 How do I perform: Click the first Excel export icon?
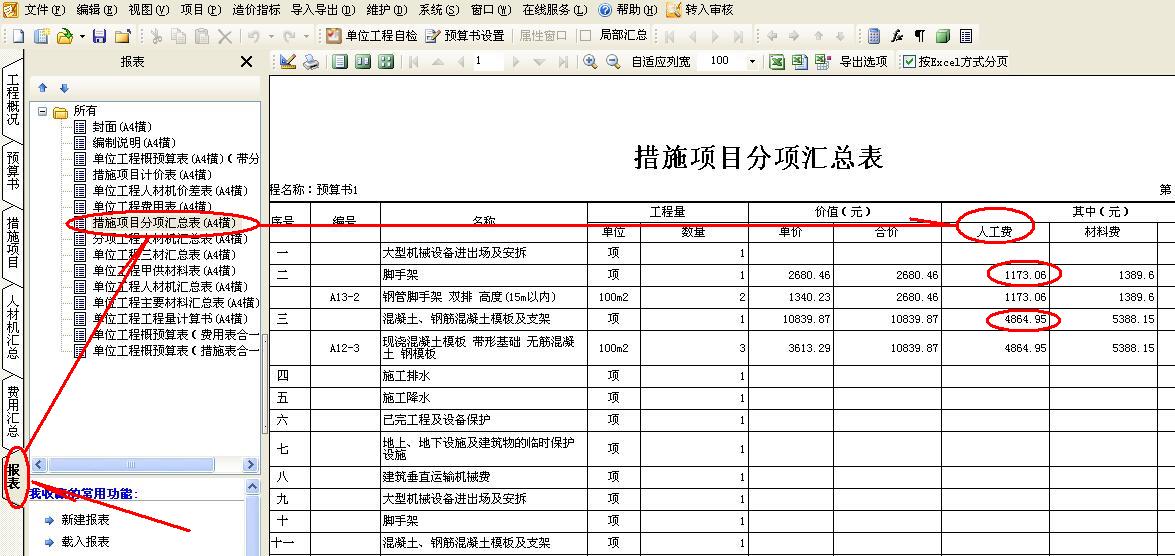click(x=777, y=62)
